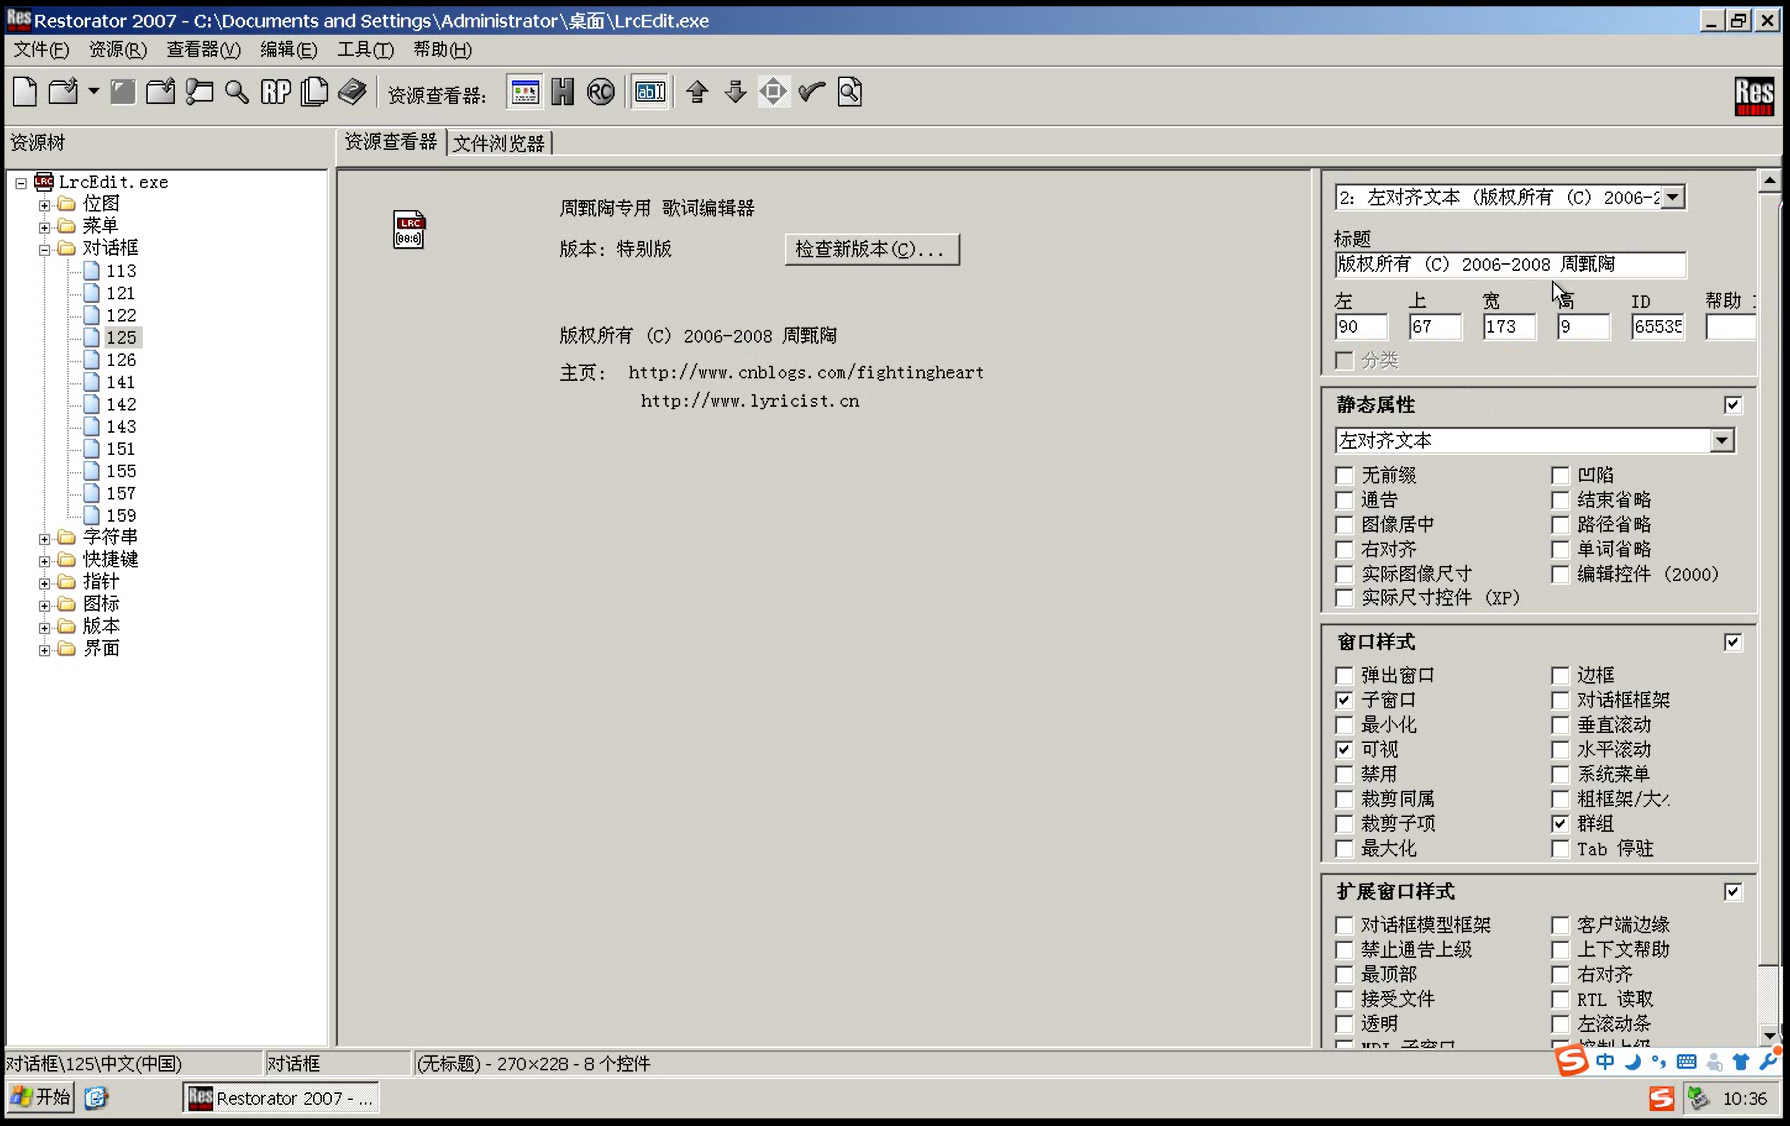Enable the 透明 checkbox

(x=1344, y=1023)
